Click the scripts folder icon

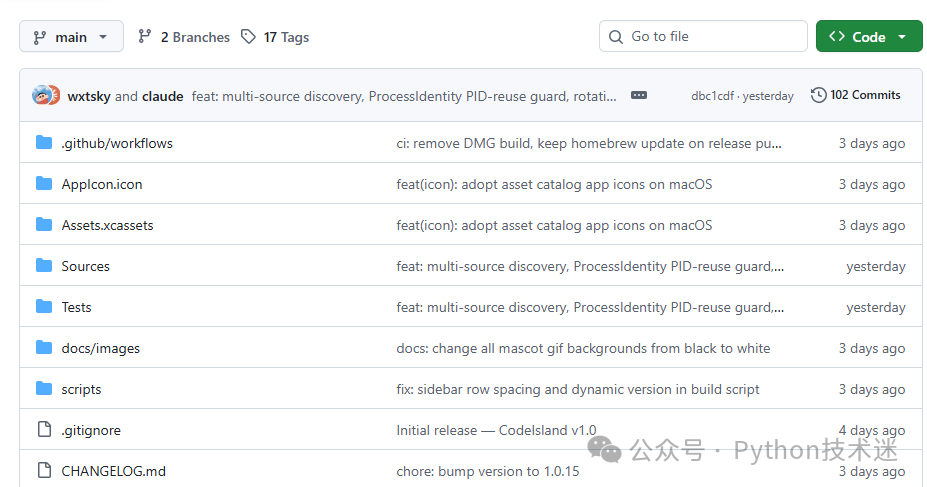click(x=44, y=388)
